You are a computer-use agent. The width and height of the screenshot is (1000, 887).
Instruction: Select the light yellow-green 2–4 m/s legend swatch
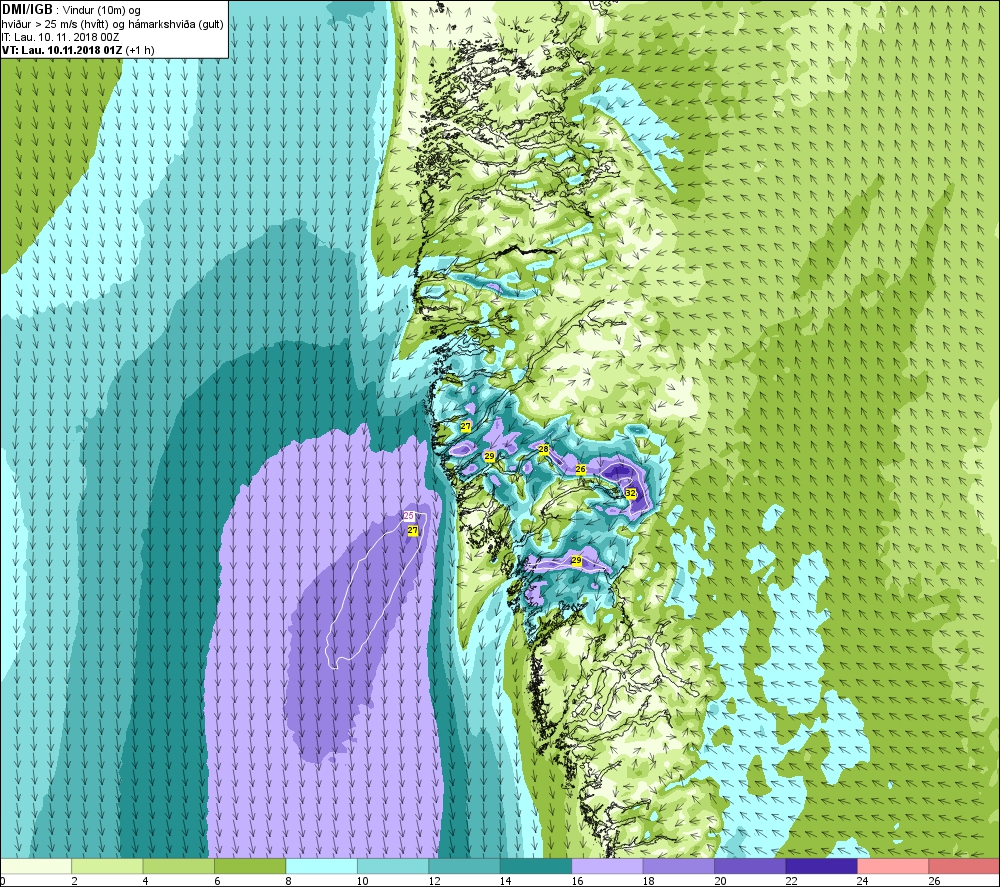[x=107, y=866]
